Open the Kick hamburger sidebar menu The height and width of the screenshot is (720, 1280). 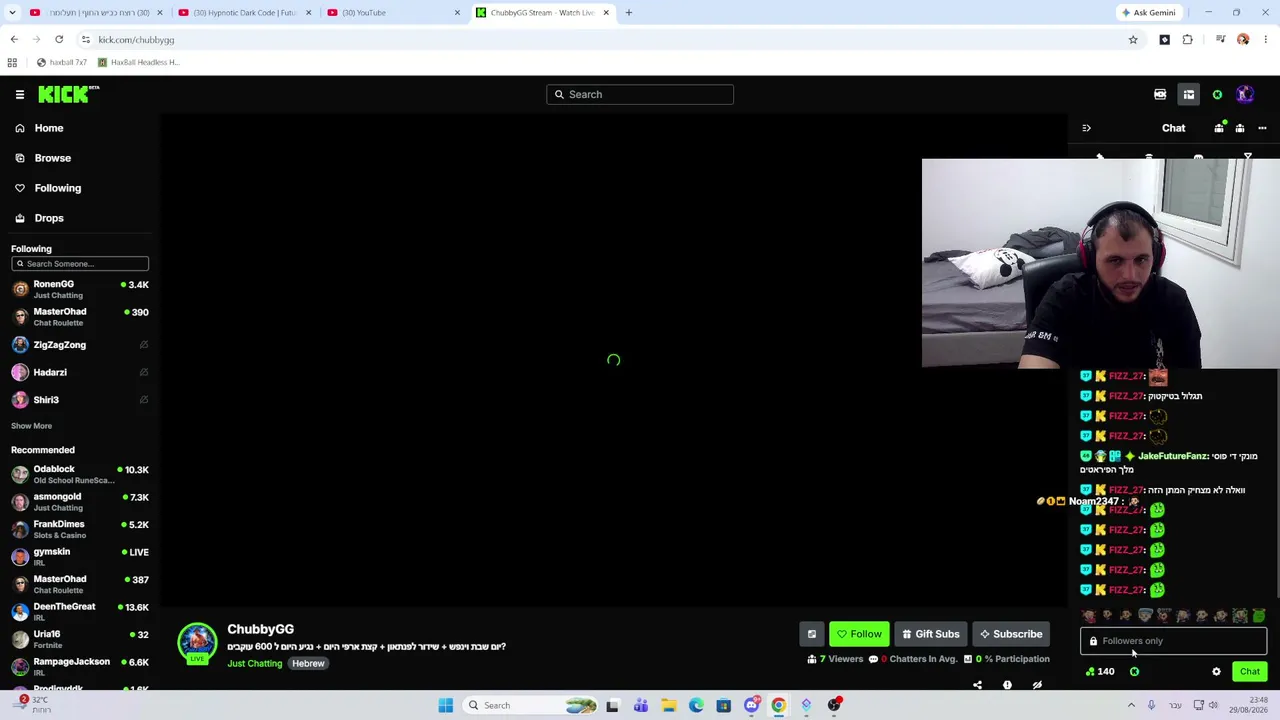coord(20,94)
